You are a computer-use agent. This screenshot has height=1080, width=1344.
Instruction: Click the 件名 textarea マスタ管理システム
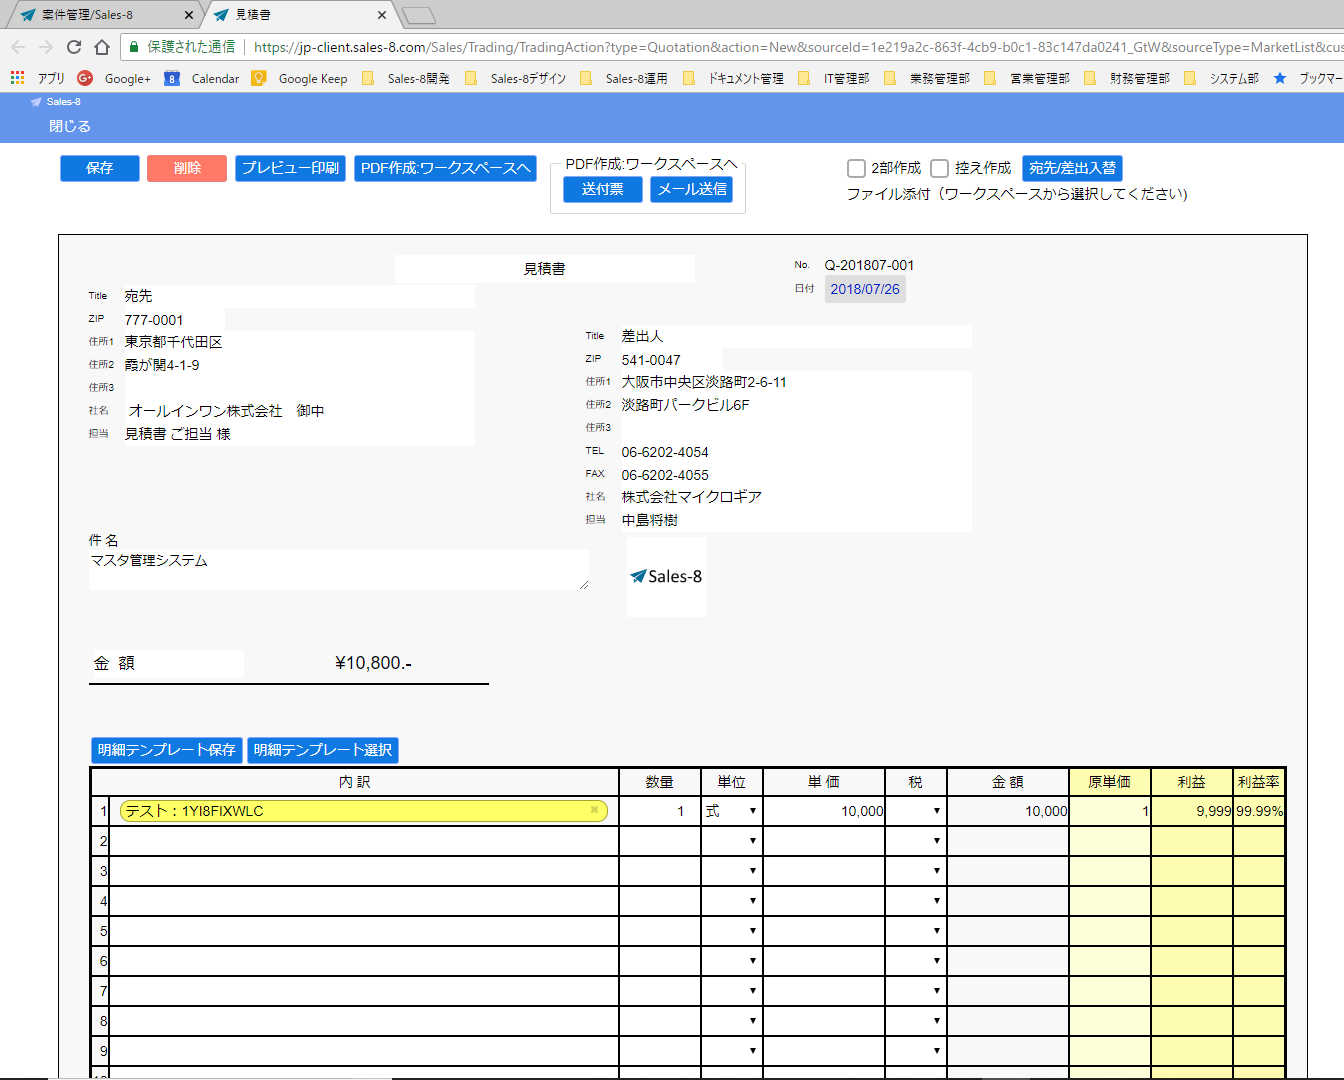click(338, 570)
